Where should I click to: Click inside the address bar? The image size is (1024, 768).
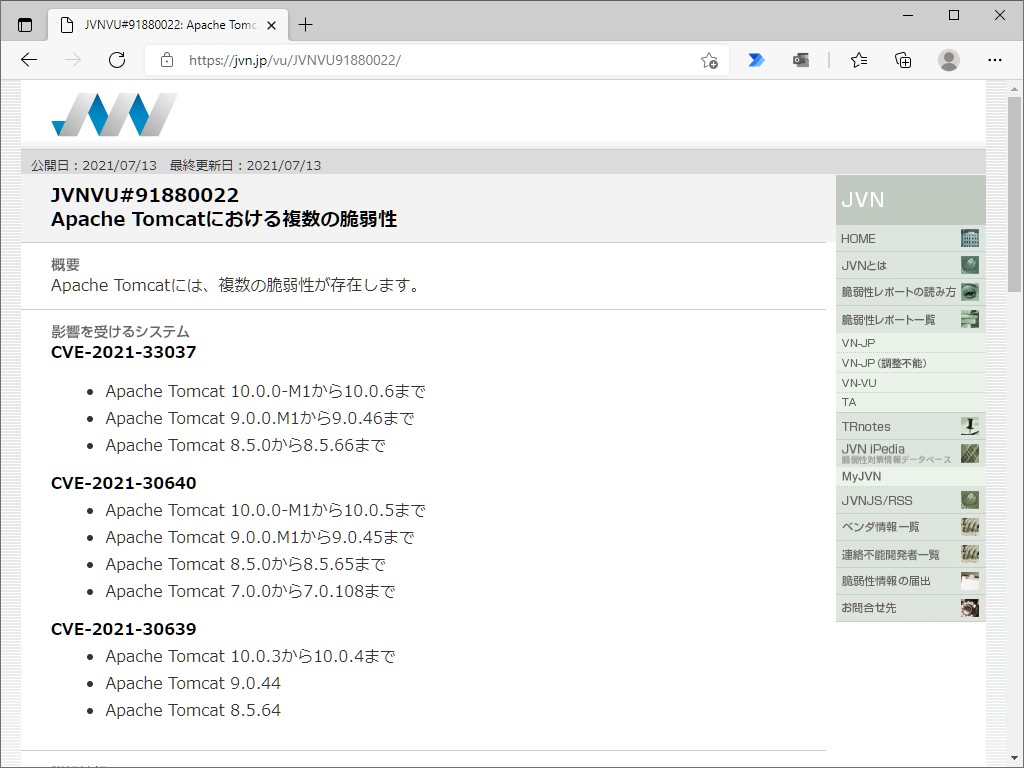point(400,60)
